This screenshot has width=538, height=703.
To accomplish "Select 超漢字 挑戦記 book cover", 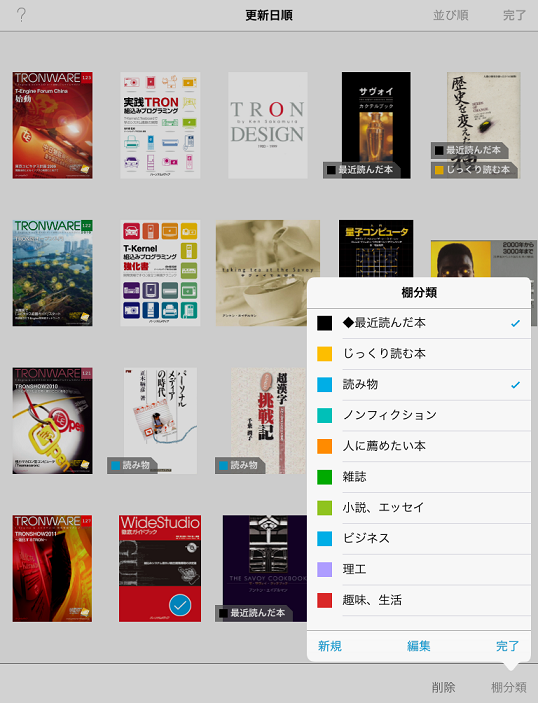I will 269,421.
